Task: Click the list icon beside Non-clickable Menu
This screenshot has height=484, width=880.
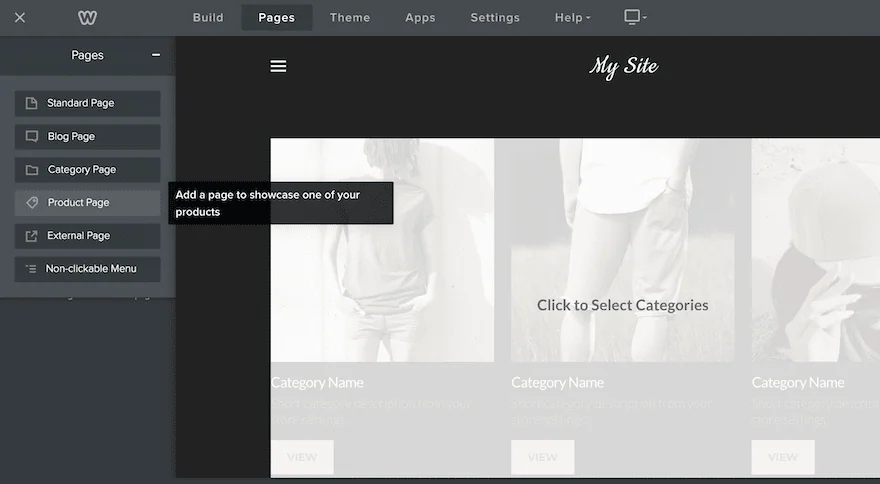Action: click(31, 269)
